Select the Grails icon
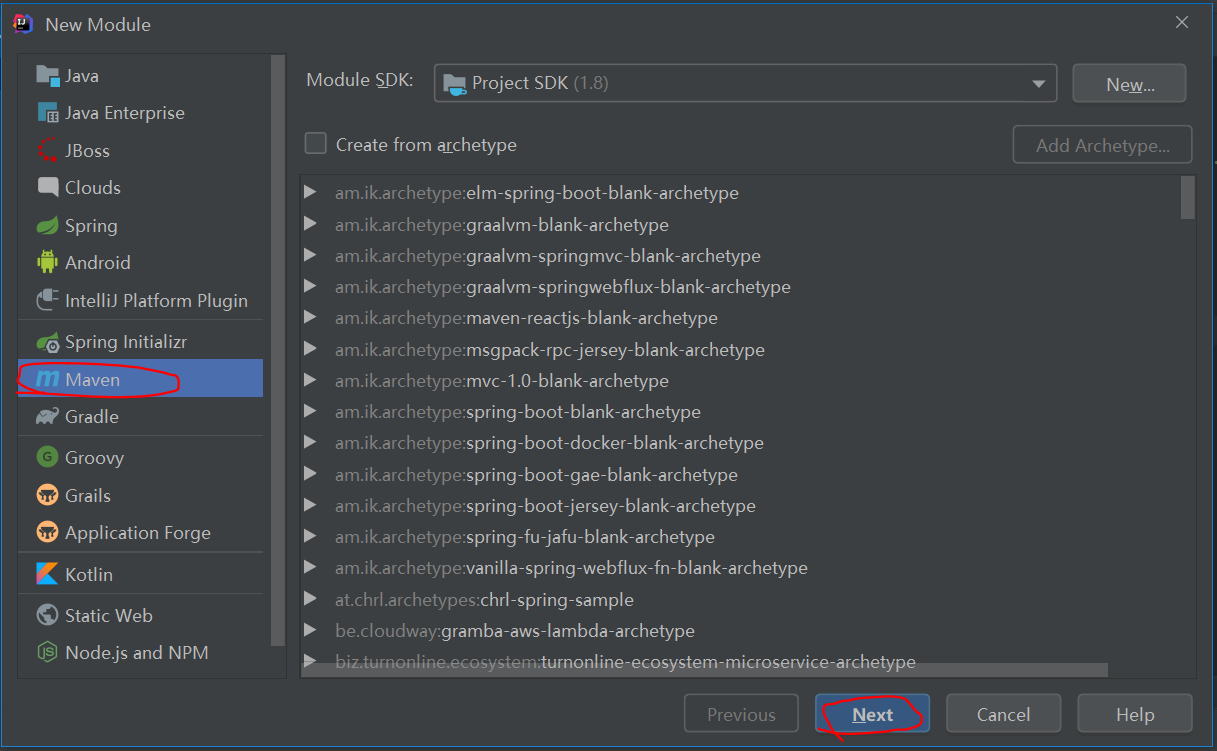Image resolution: width=1217 pixels, height=751 pixels. [47, 495]
